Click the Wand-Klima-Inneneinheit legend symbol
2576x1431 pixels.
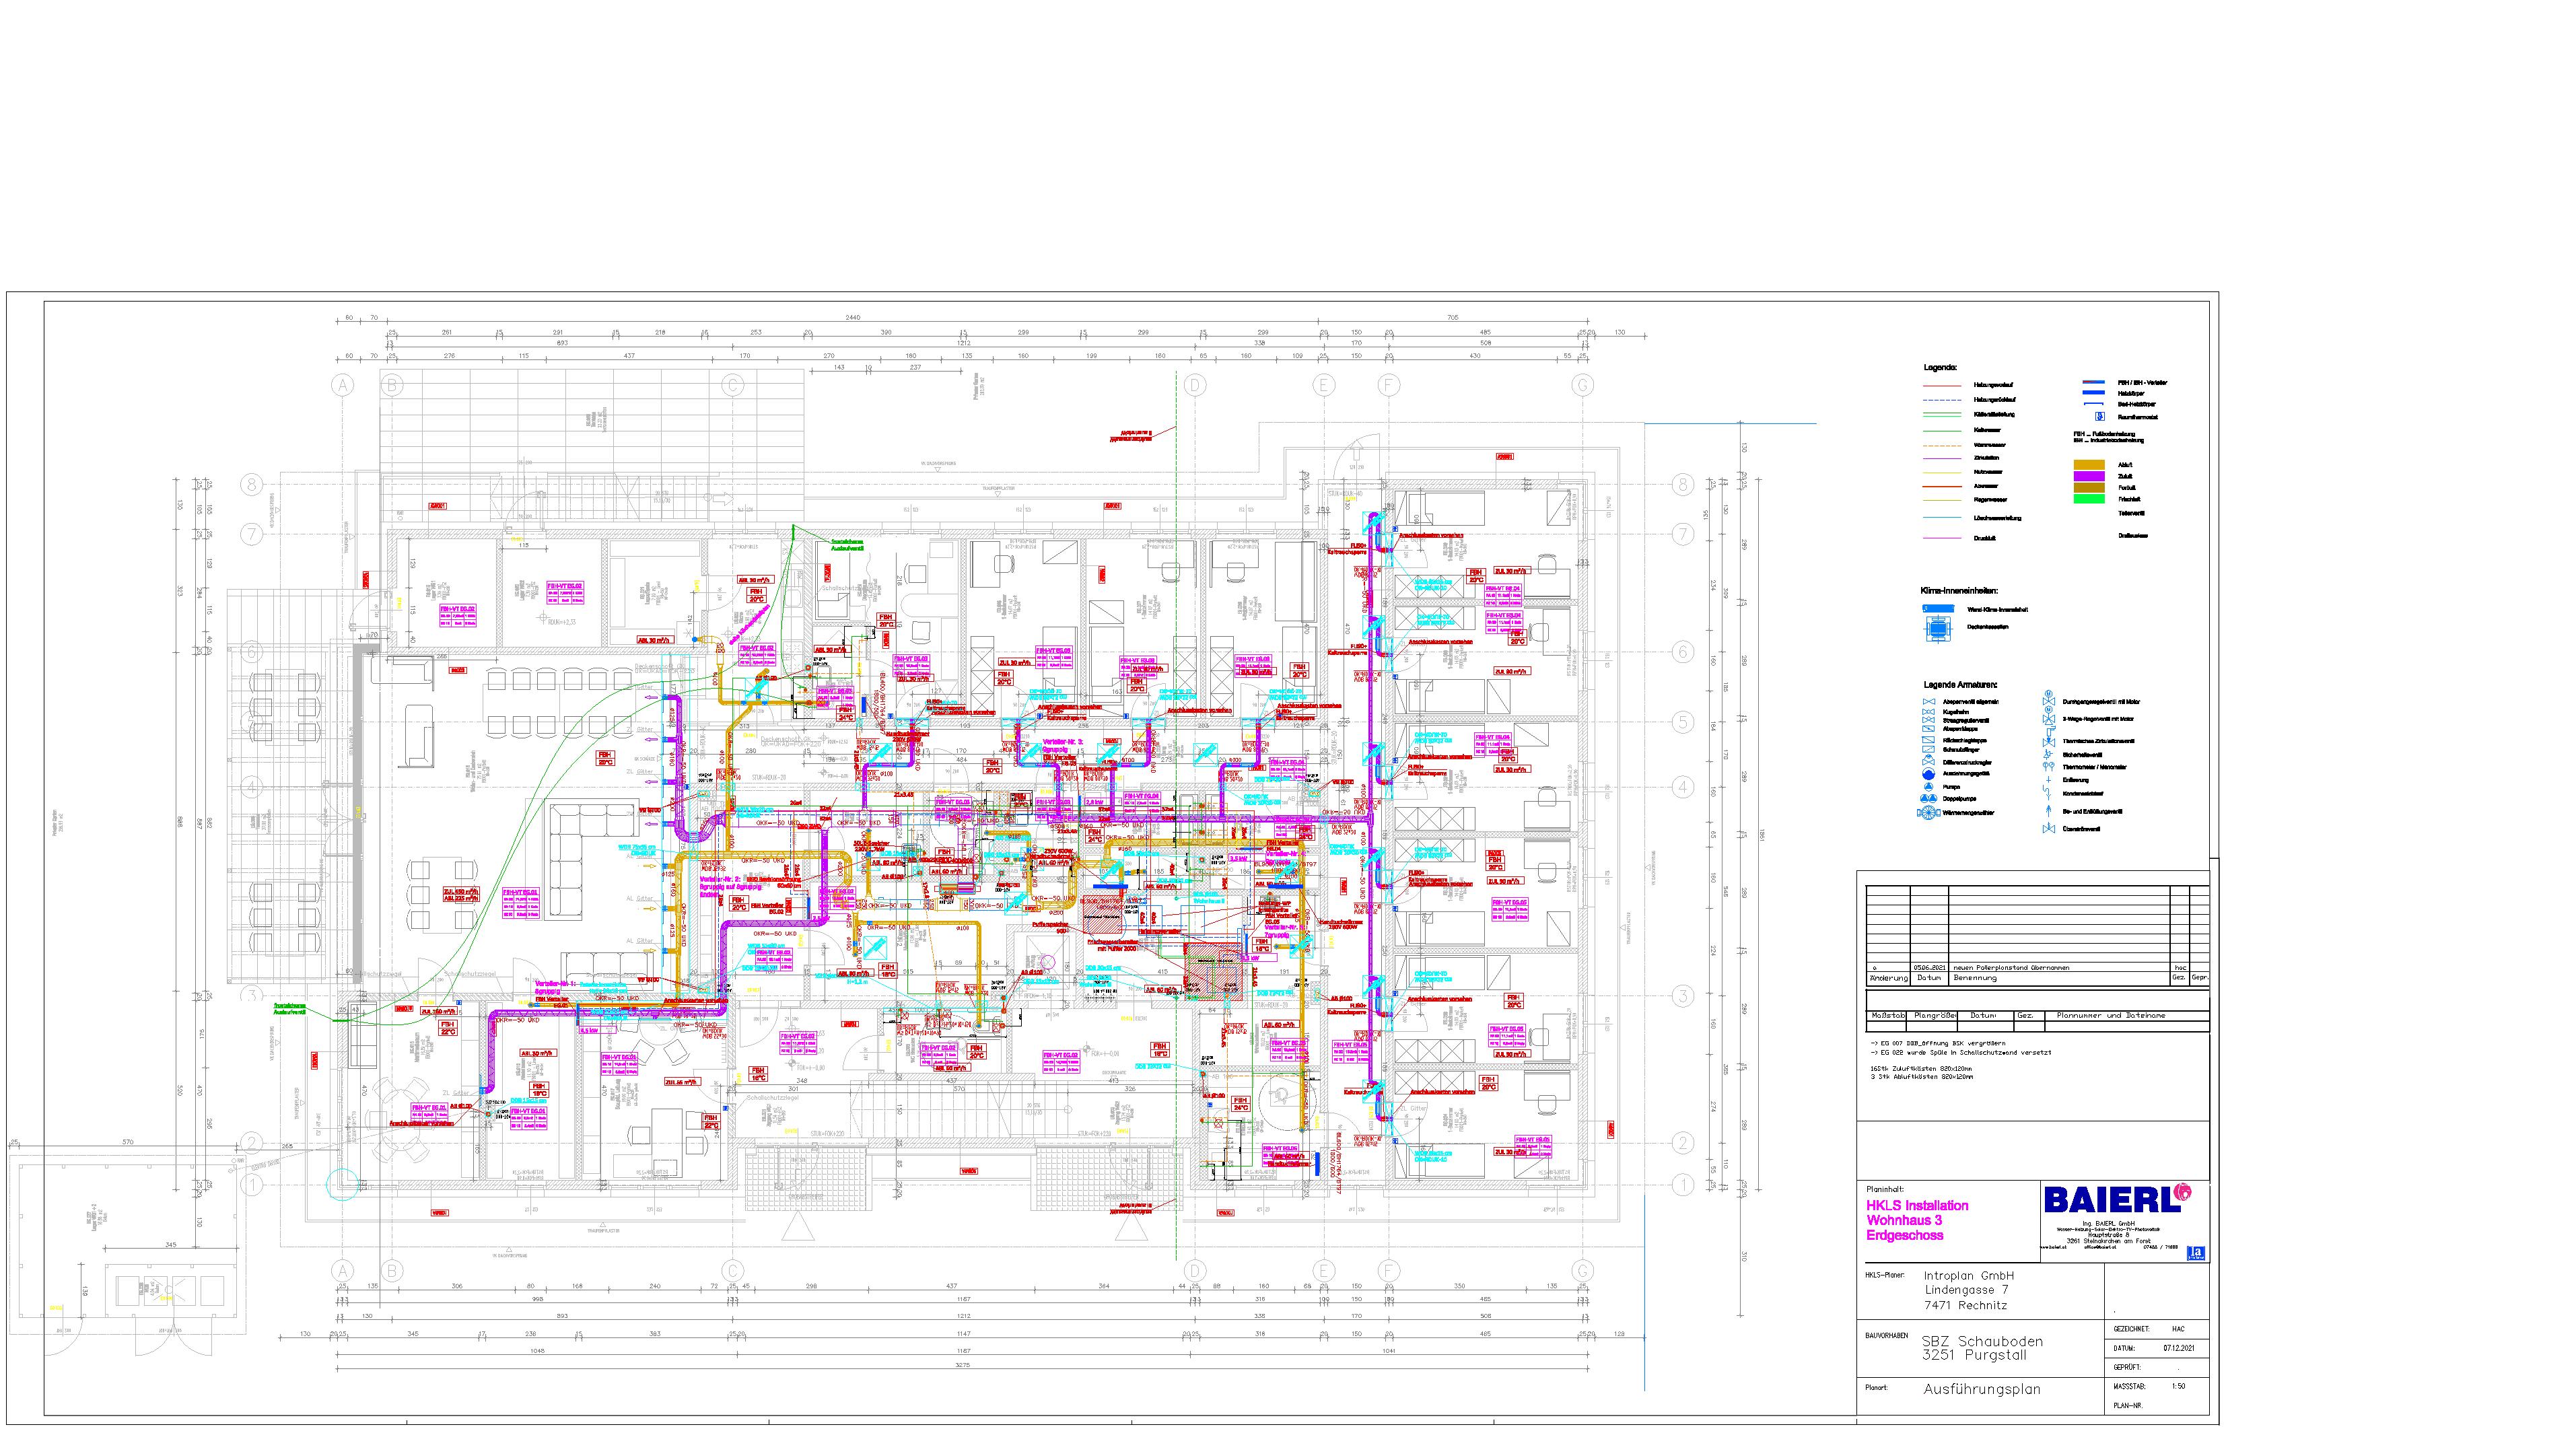pyautogui.click(x=1939, y=608)
